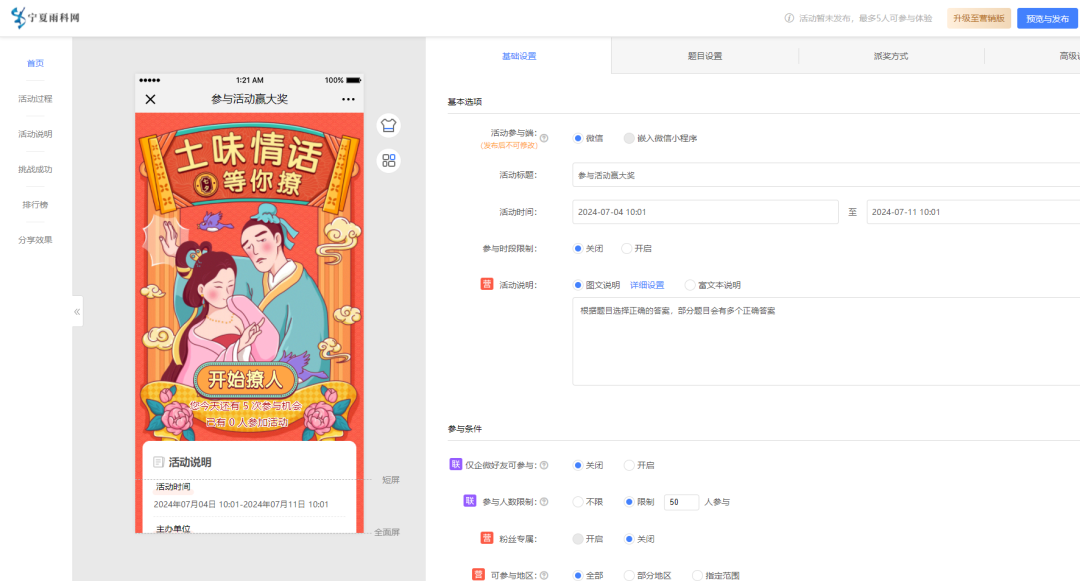Tap 开始撩人 button in phone preview
Screen dimensions: 1080x581
[245, 379]
